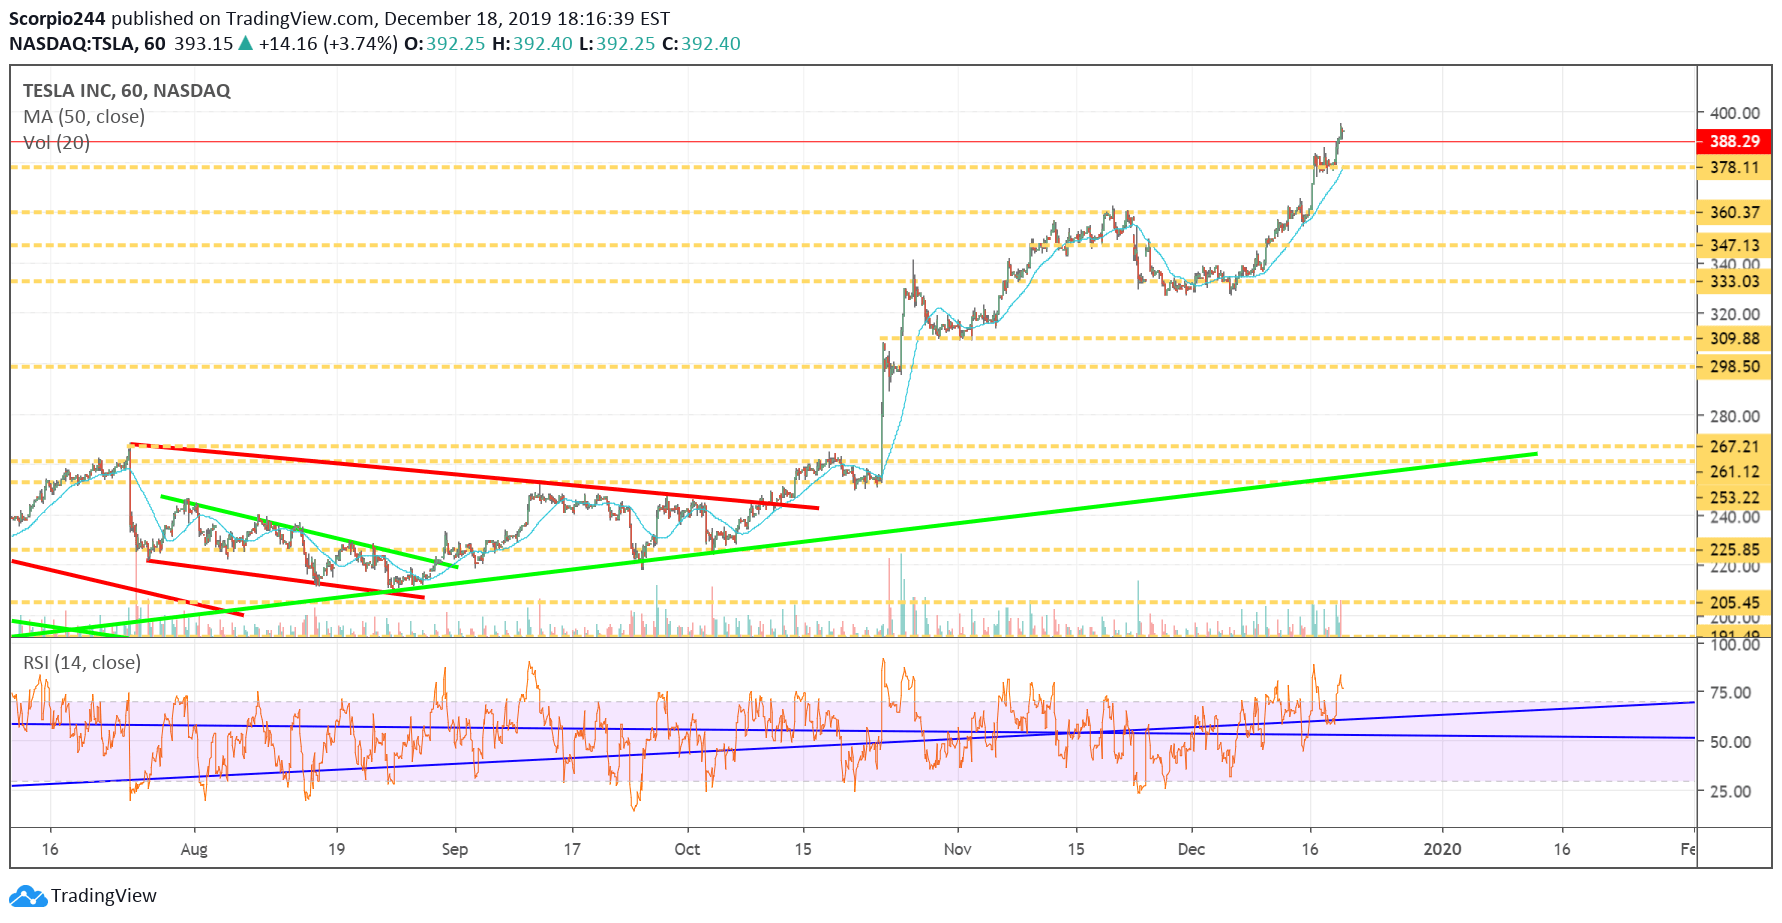This screenshot has height=923, width=1782.
Task: Click the close value C:392.40
Action: pos(701,44)
